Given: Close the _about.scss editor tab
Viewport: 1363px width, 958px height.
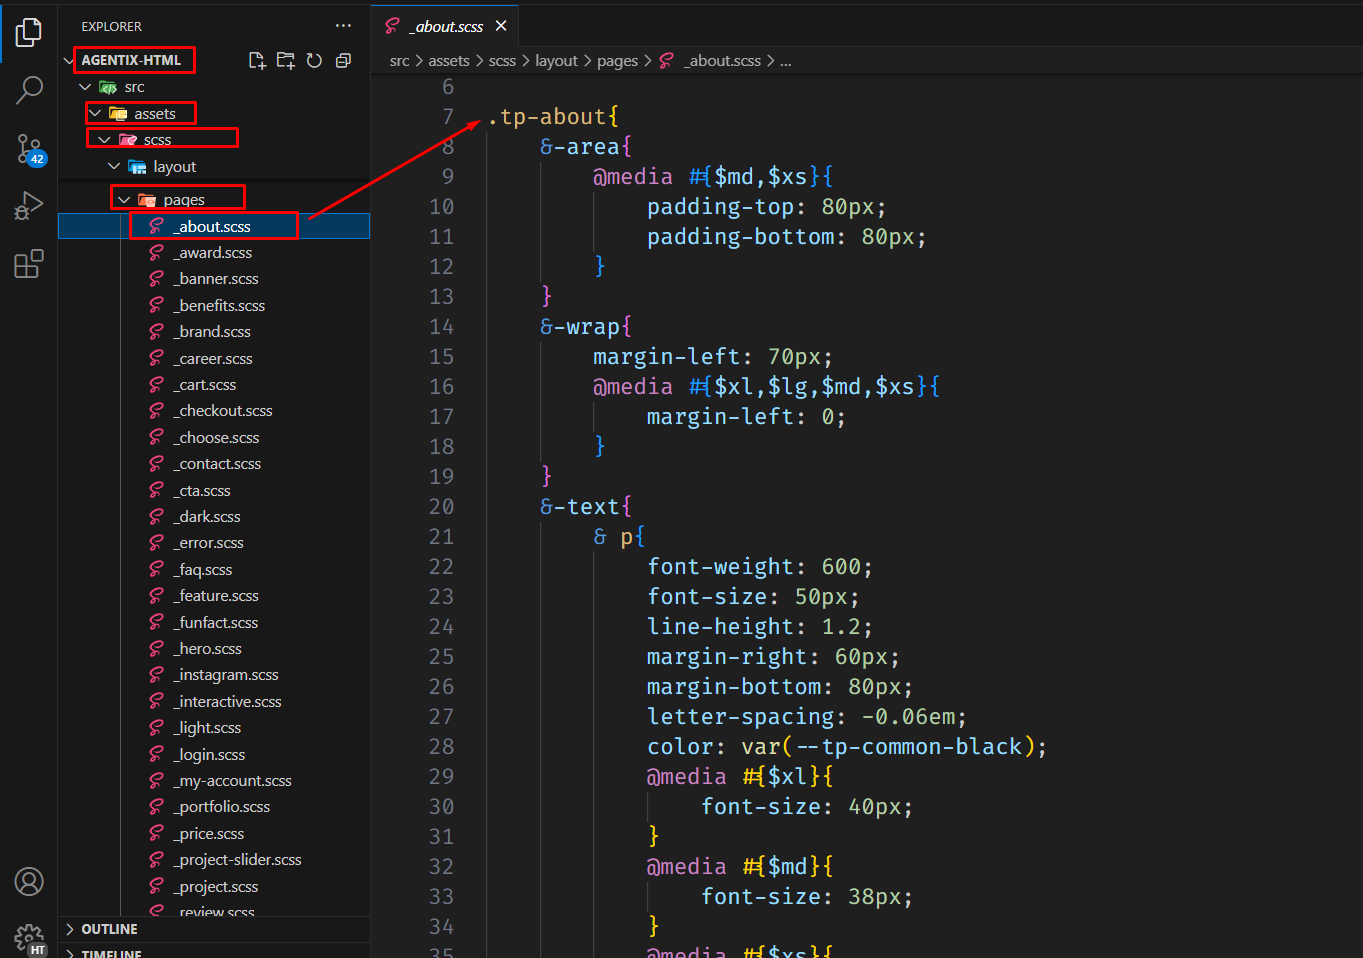Looking at the screenshot, I should point(501,26).
